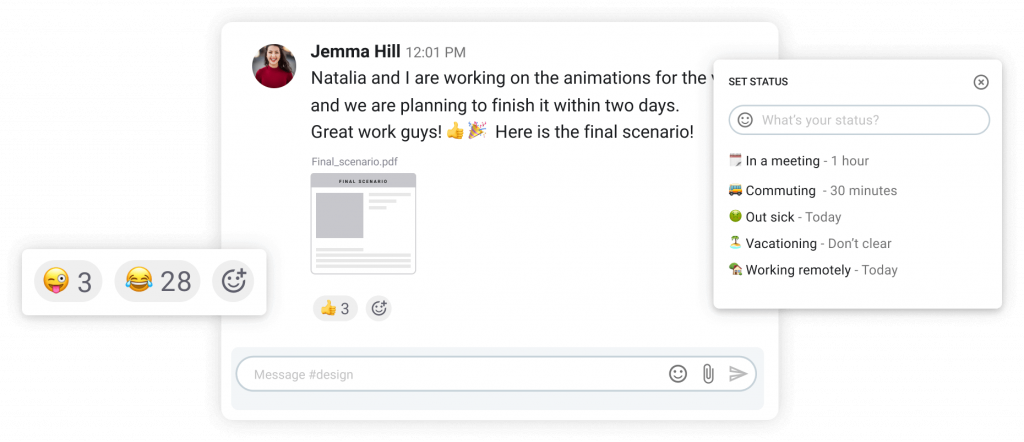
Task: Select Commuting 30 minutes status
Action: tap(812, 191)
